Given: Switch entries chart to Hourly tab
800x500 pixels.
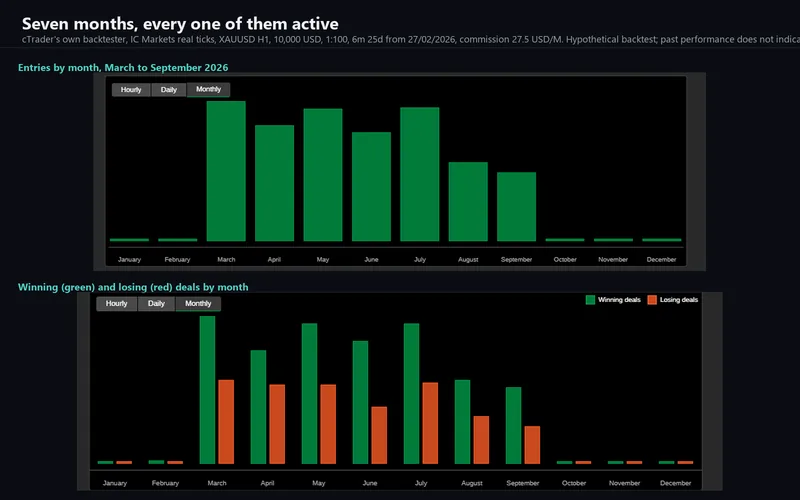Looking at the screenshot, I should point(131,90).
